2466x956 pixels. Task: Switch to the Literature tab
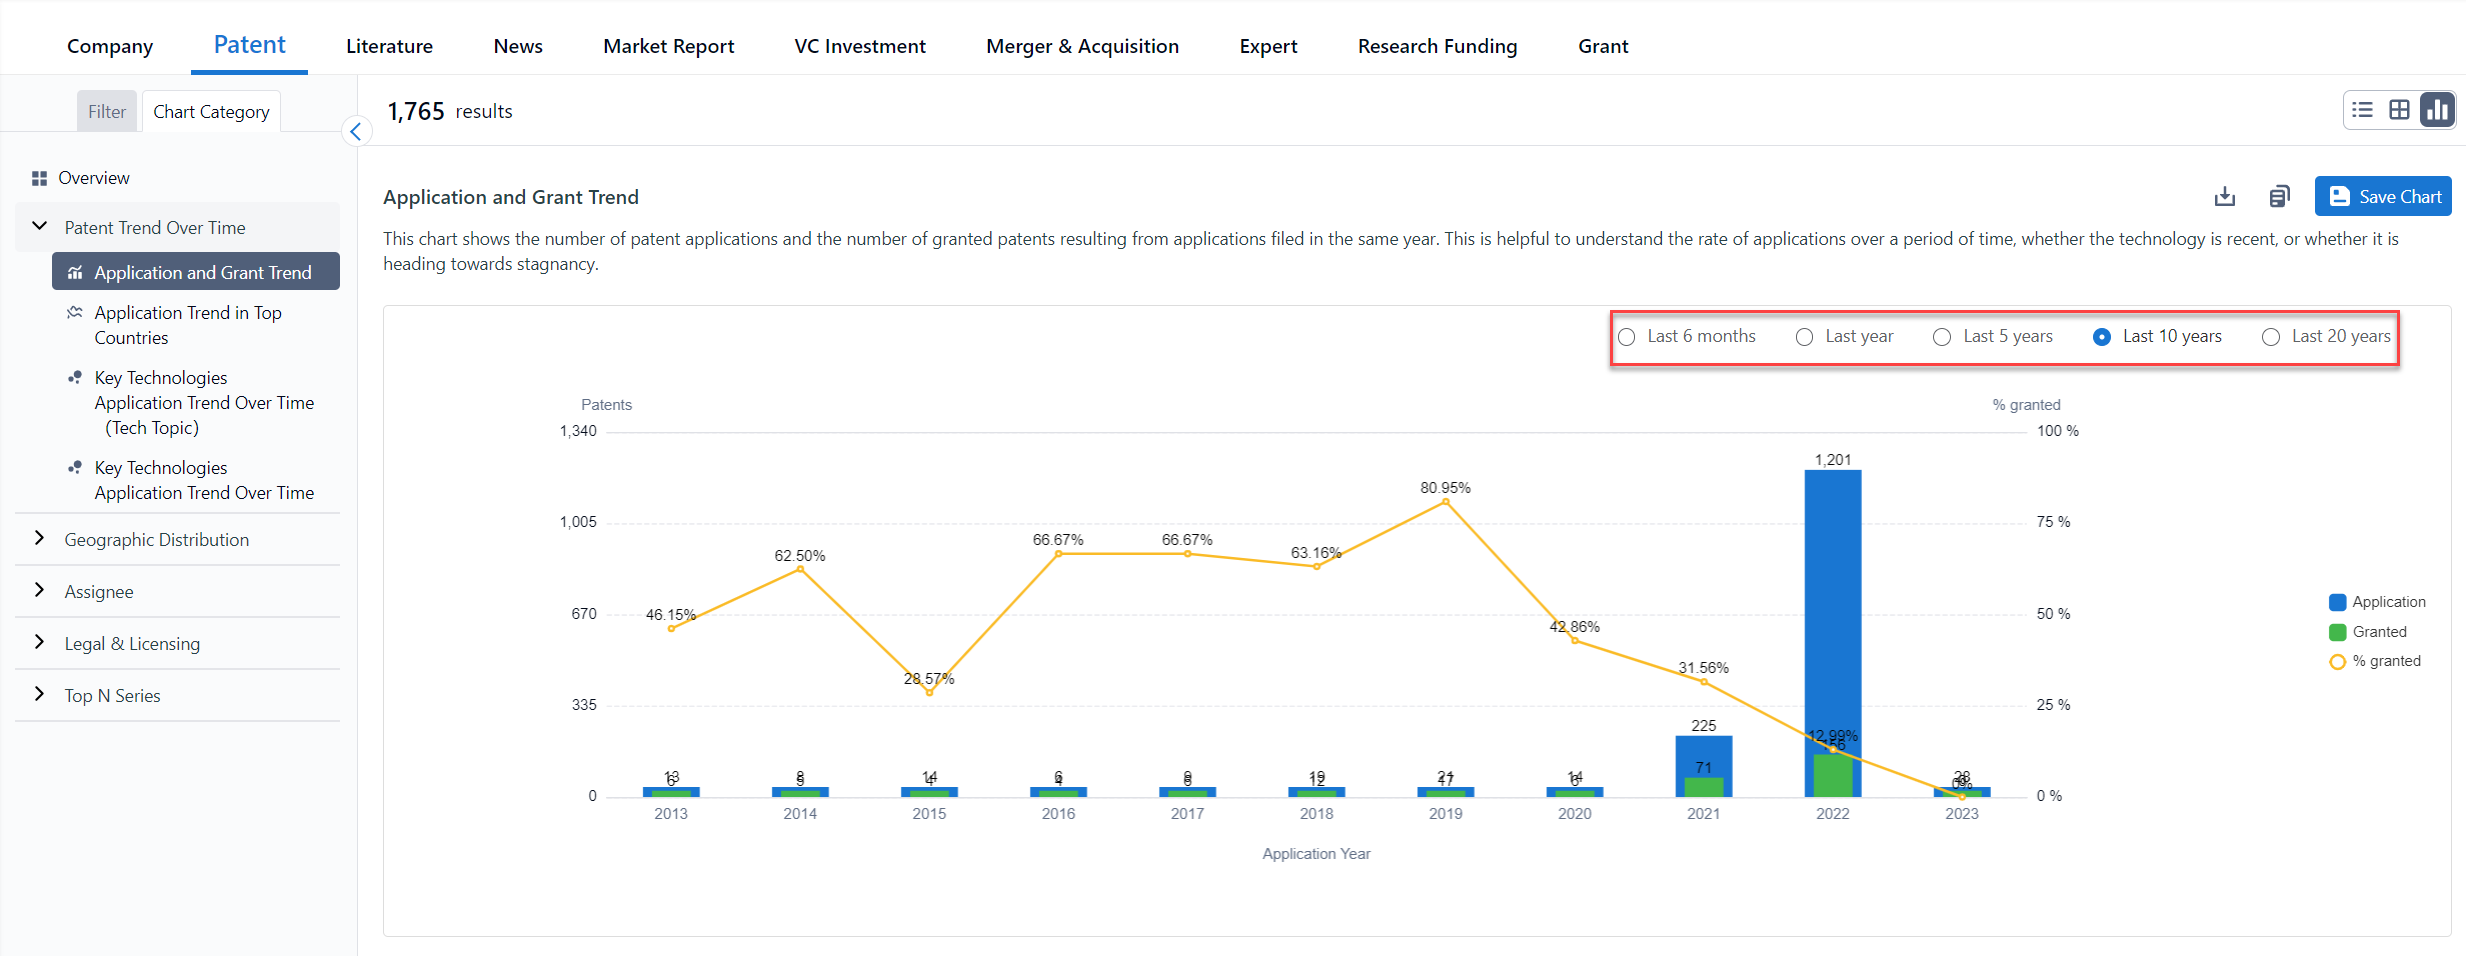(389, 46)
